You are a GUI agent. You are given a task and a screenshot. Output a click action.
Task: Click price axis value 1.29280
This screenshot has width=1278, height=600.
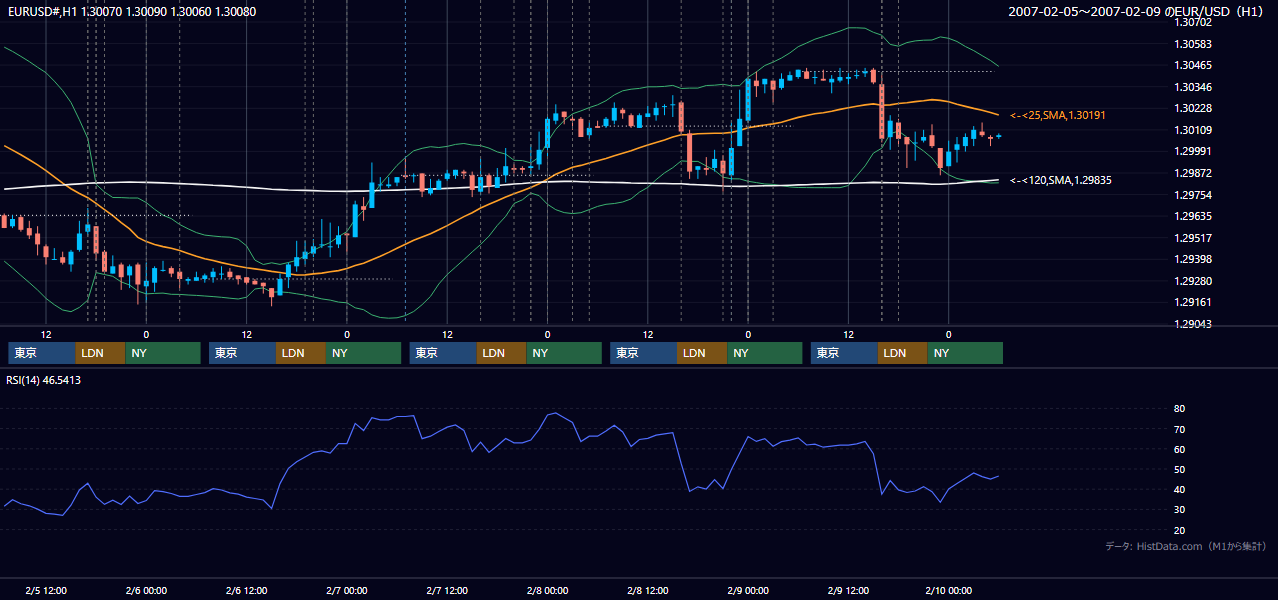[1193, 281]
